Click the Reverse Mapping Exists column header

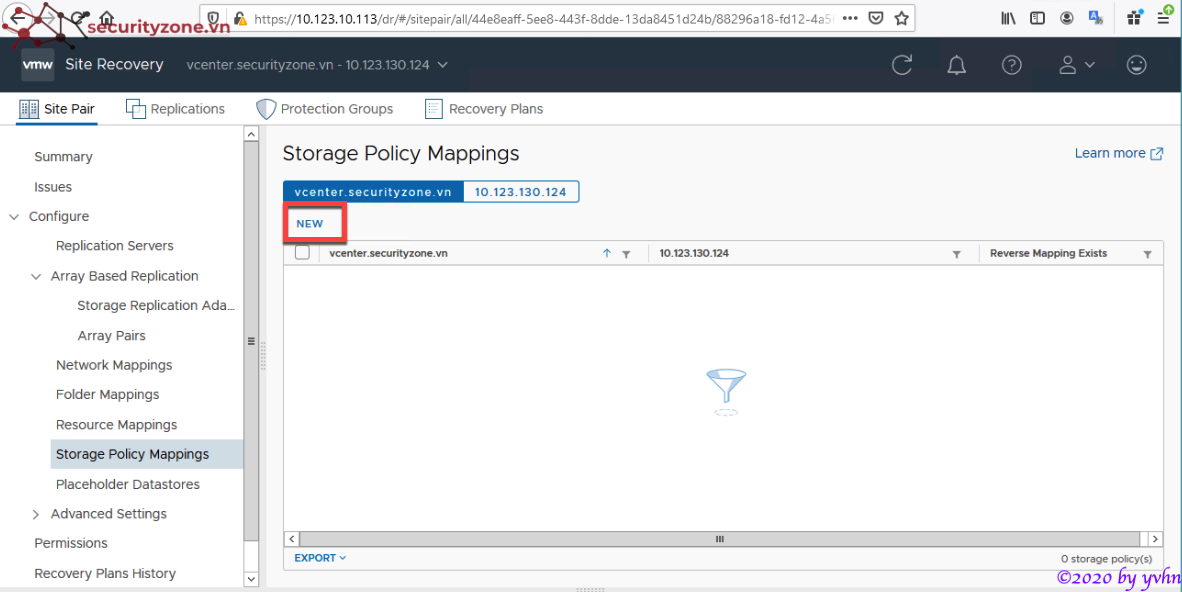point(1049,253)
